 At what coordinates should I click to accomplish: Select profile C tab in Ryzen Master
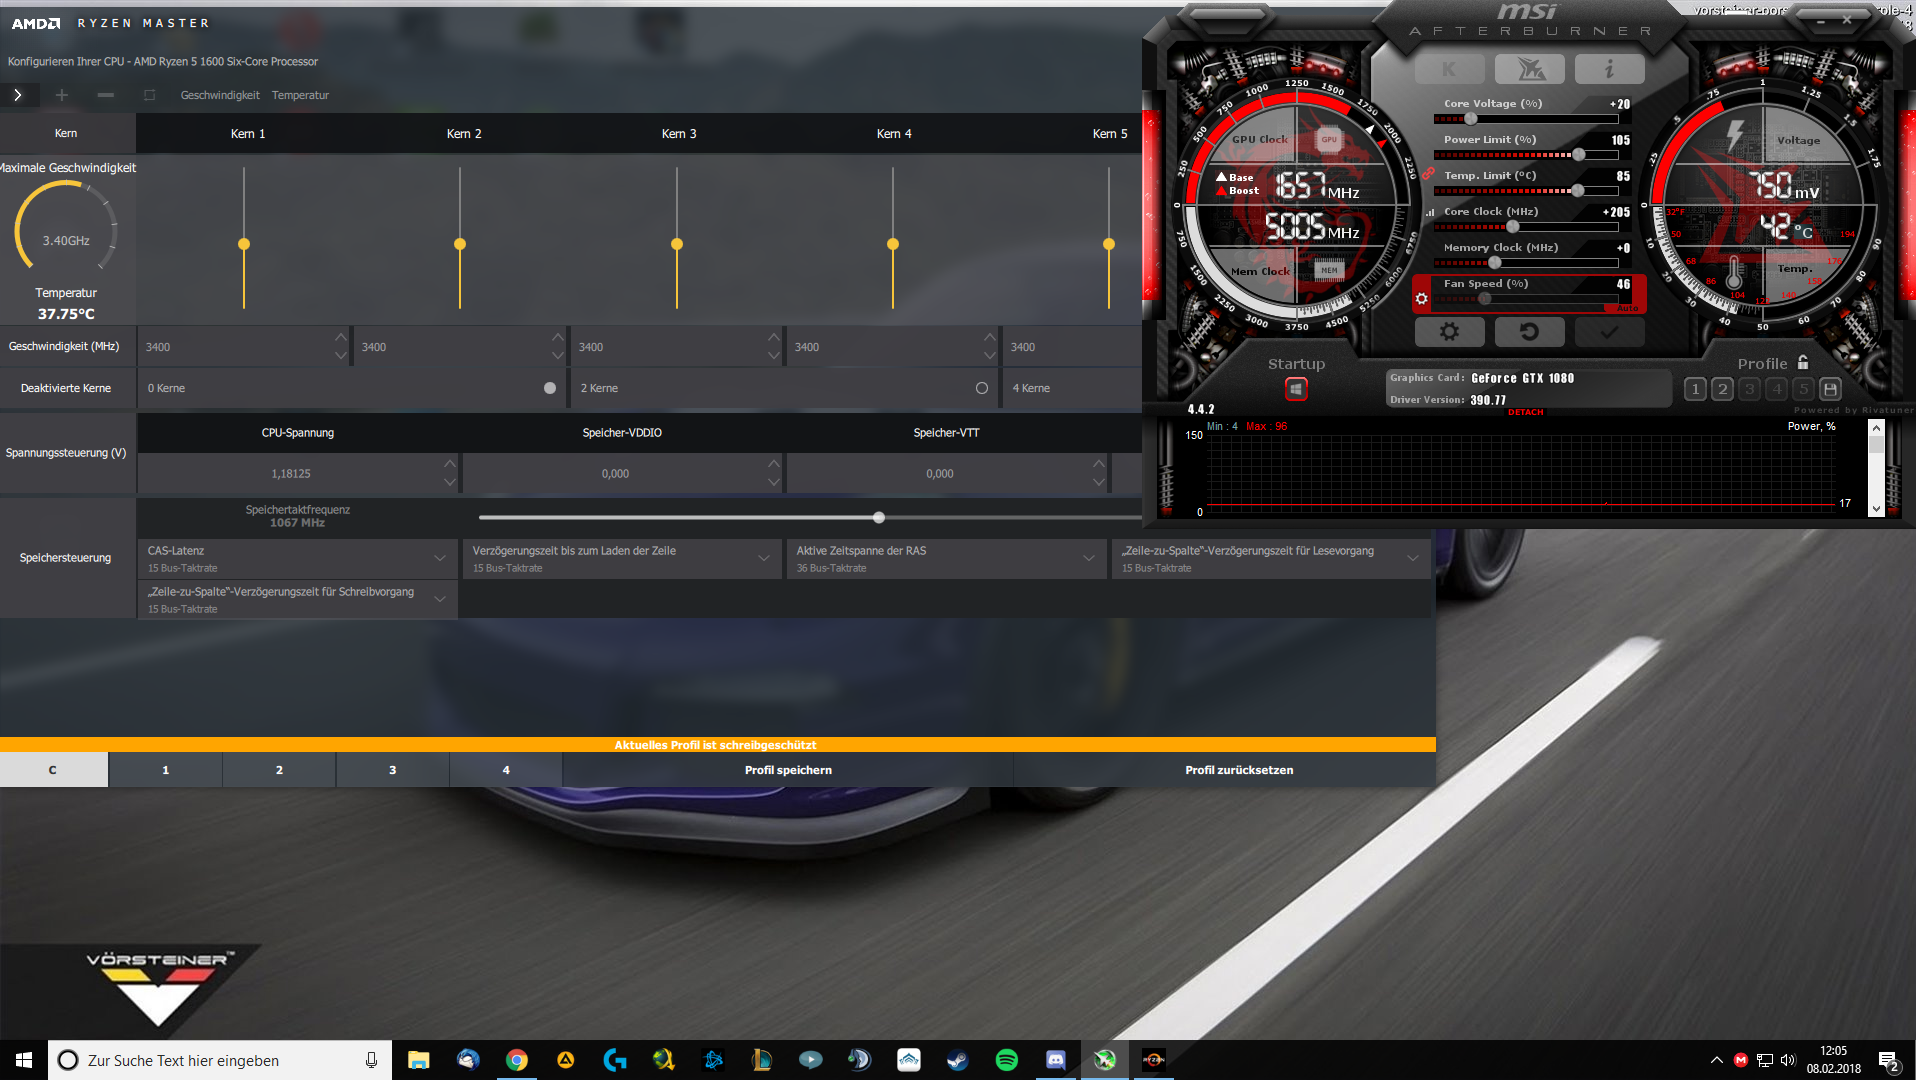[54, 770]
